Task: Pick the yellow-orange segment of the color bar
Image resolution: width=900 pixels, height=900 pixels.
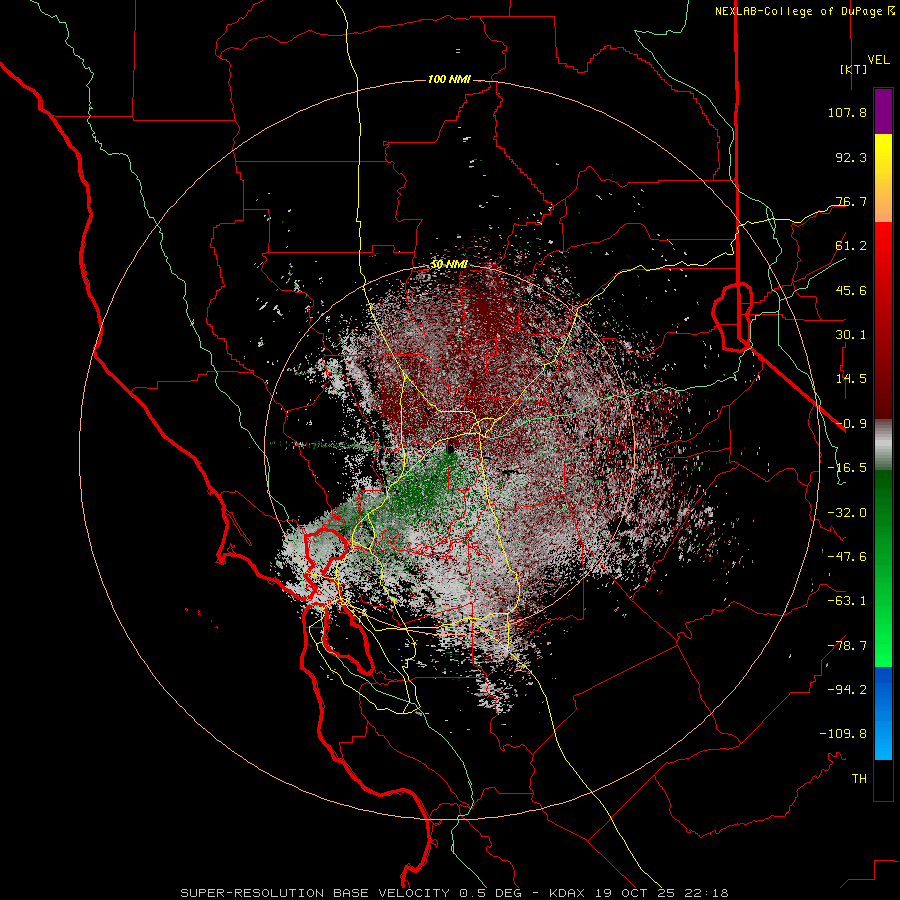Action: pyautogui.click(x=883, y=178)
